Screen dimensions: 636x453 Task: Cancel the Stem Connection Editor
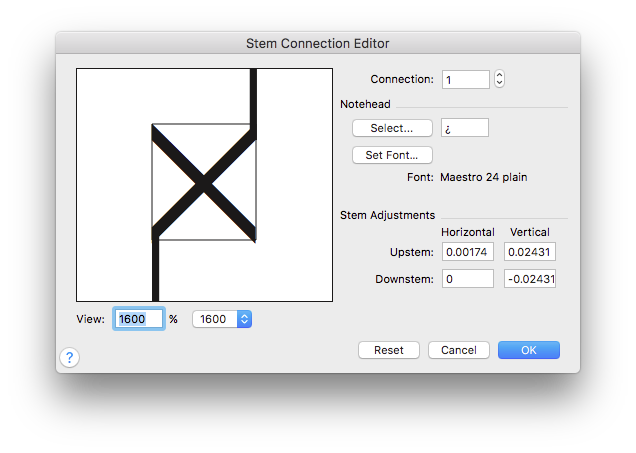pyautogui.click(x=459, y=350)
